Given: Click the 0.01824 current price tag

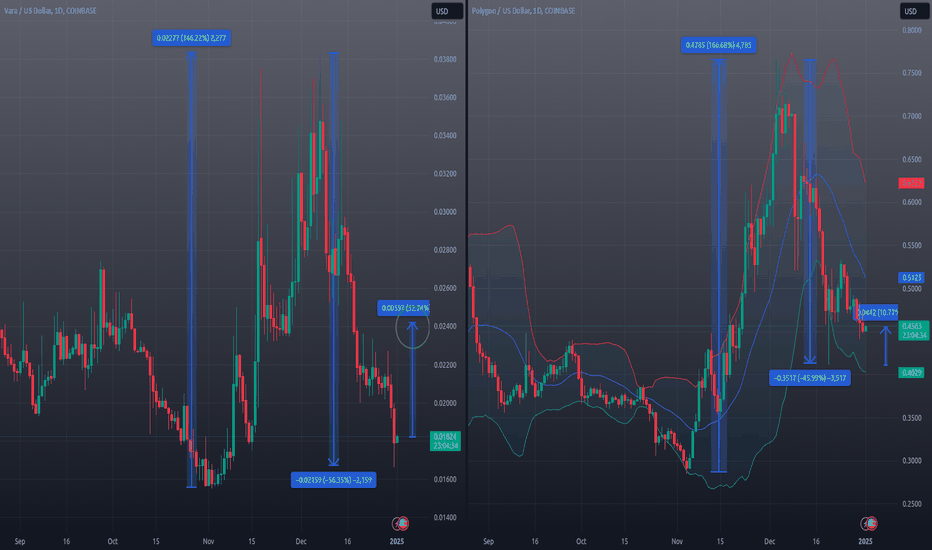Looking at the screenshot, I should (x=445, y=441).
